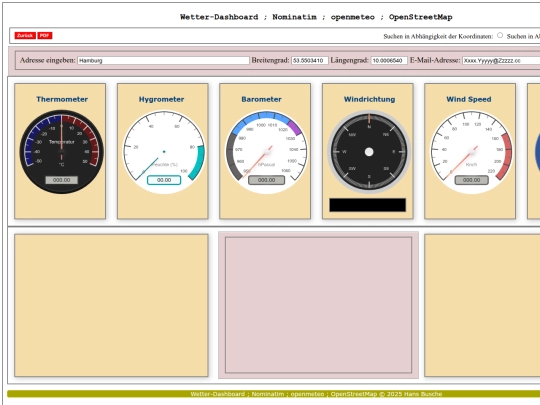Screen dimensions: 540x405
Task: Click the address input field containing Hamburg
Action: coord(163,61)
